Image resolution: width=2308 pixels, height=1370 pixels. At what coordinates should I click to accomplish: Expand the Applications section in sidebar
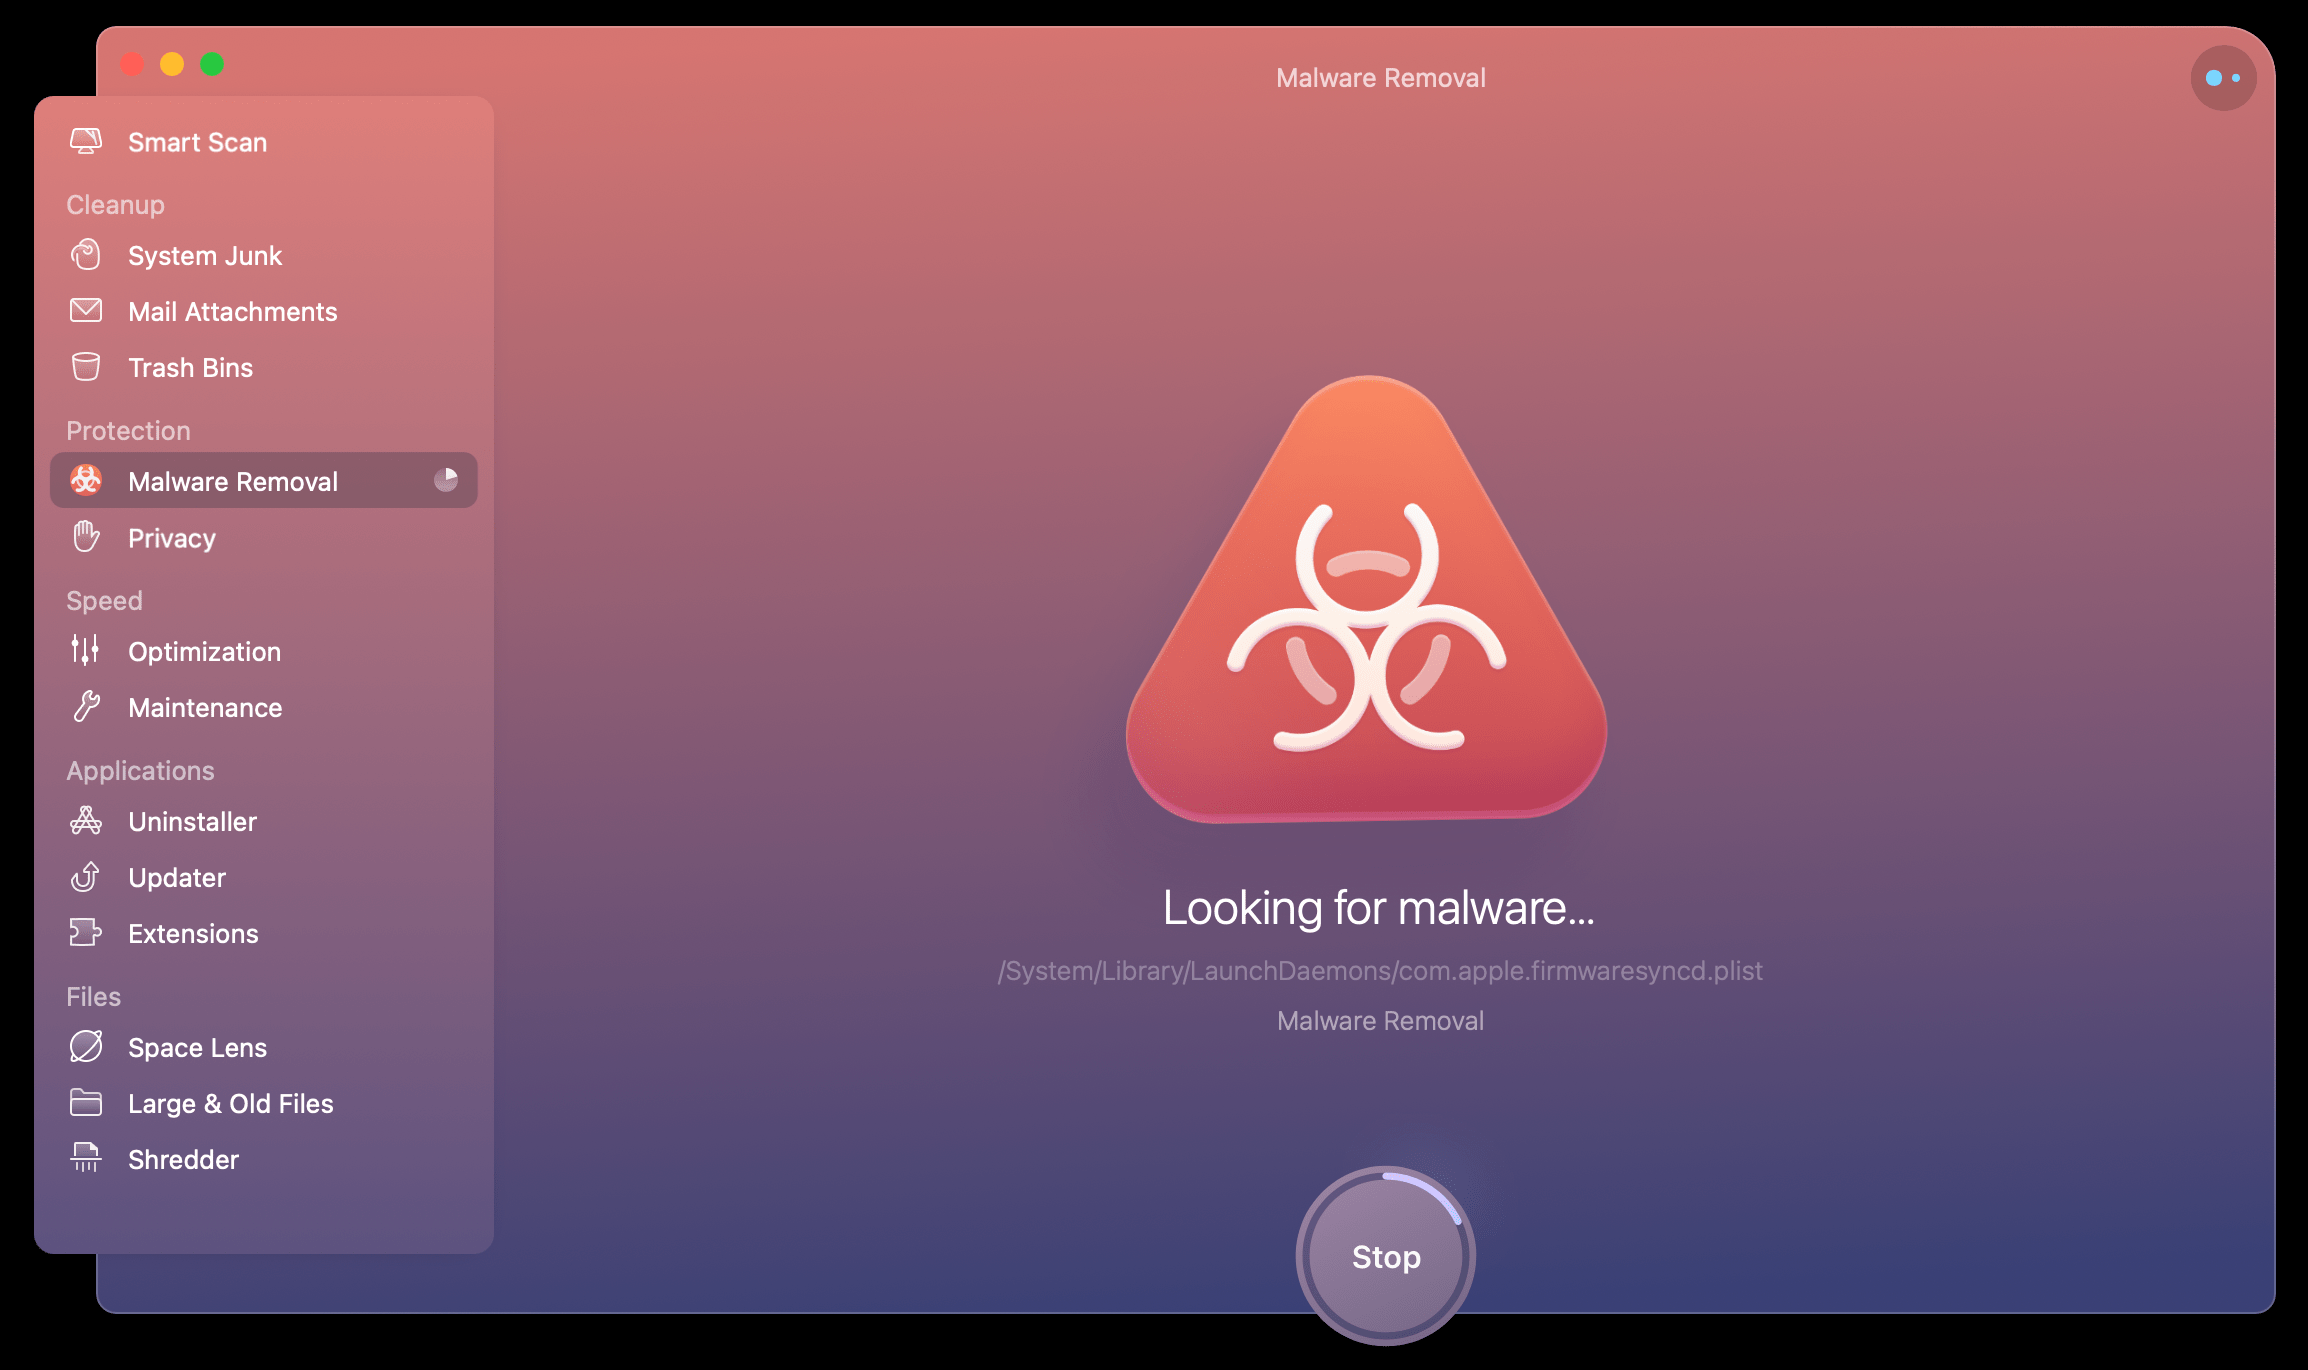(x=139, y=770)
